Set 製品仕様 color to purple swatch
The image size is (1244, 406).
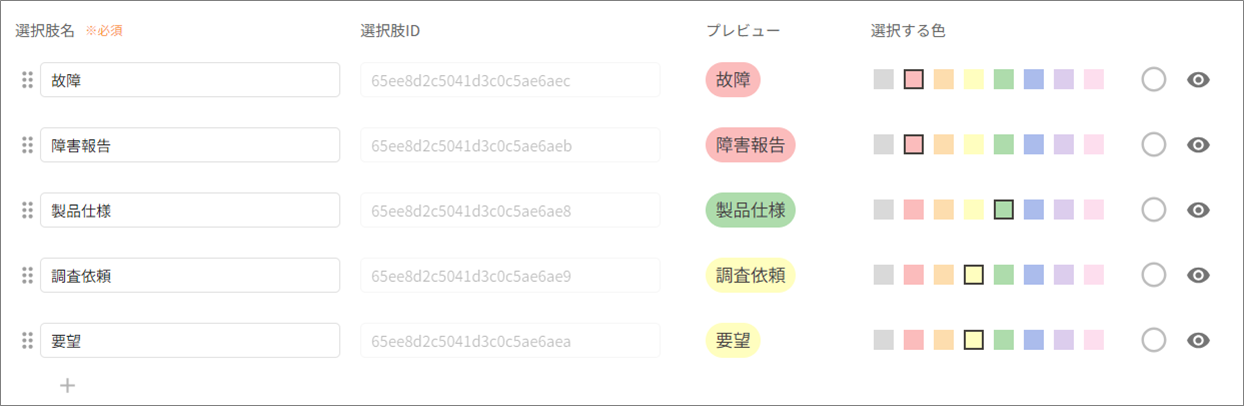tap(1064, 210)
